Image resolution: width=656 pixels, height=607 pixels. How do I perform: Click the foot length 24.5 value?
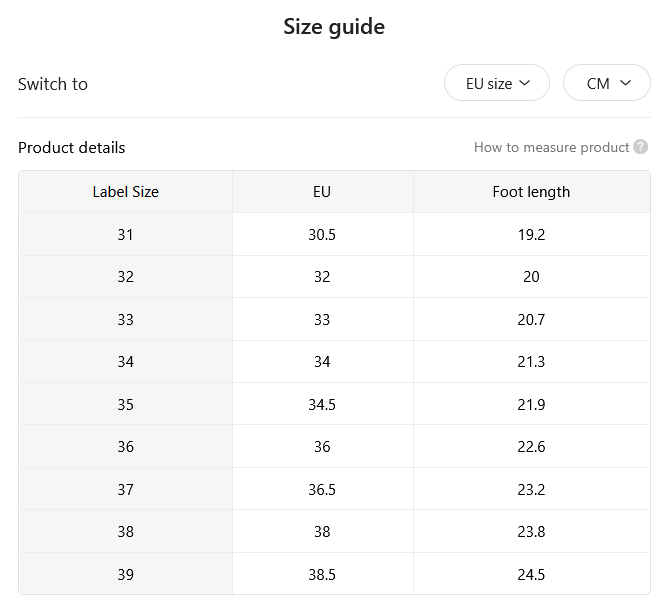[531, 574]
